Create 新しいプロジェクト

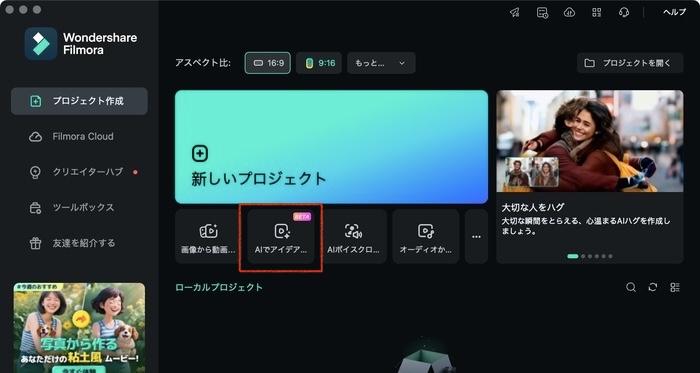coord(331,147)
